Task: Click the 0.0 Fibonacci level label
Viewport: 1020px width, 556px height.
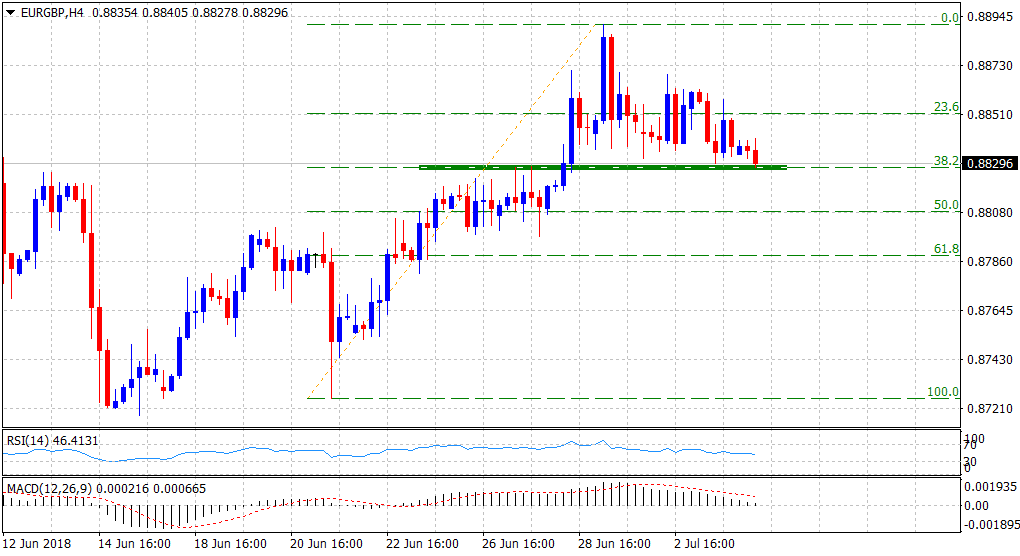Action: [948, 18]
